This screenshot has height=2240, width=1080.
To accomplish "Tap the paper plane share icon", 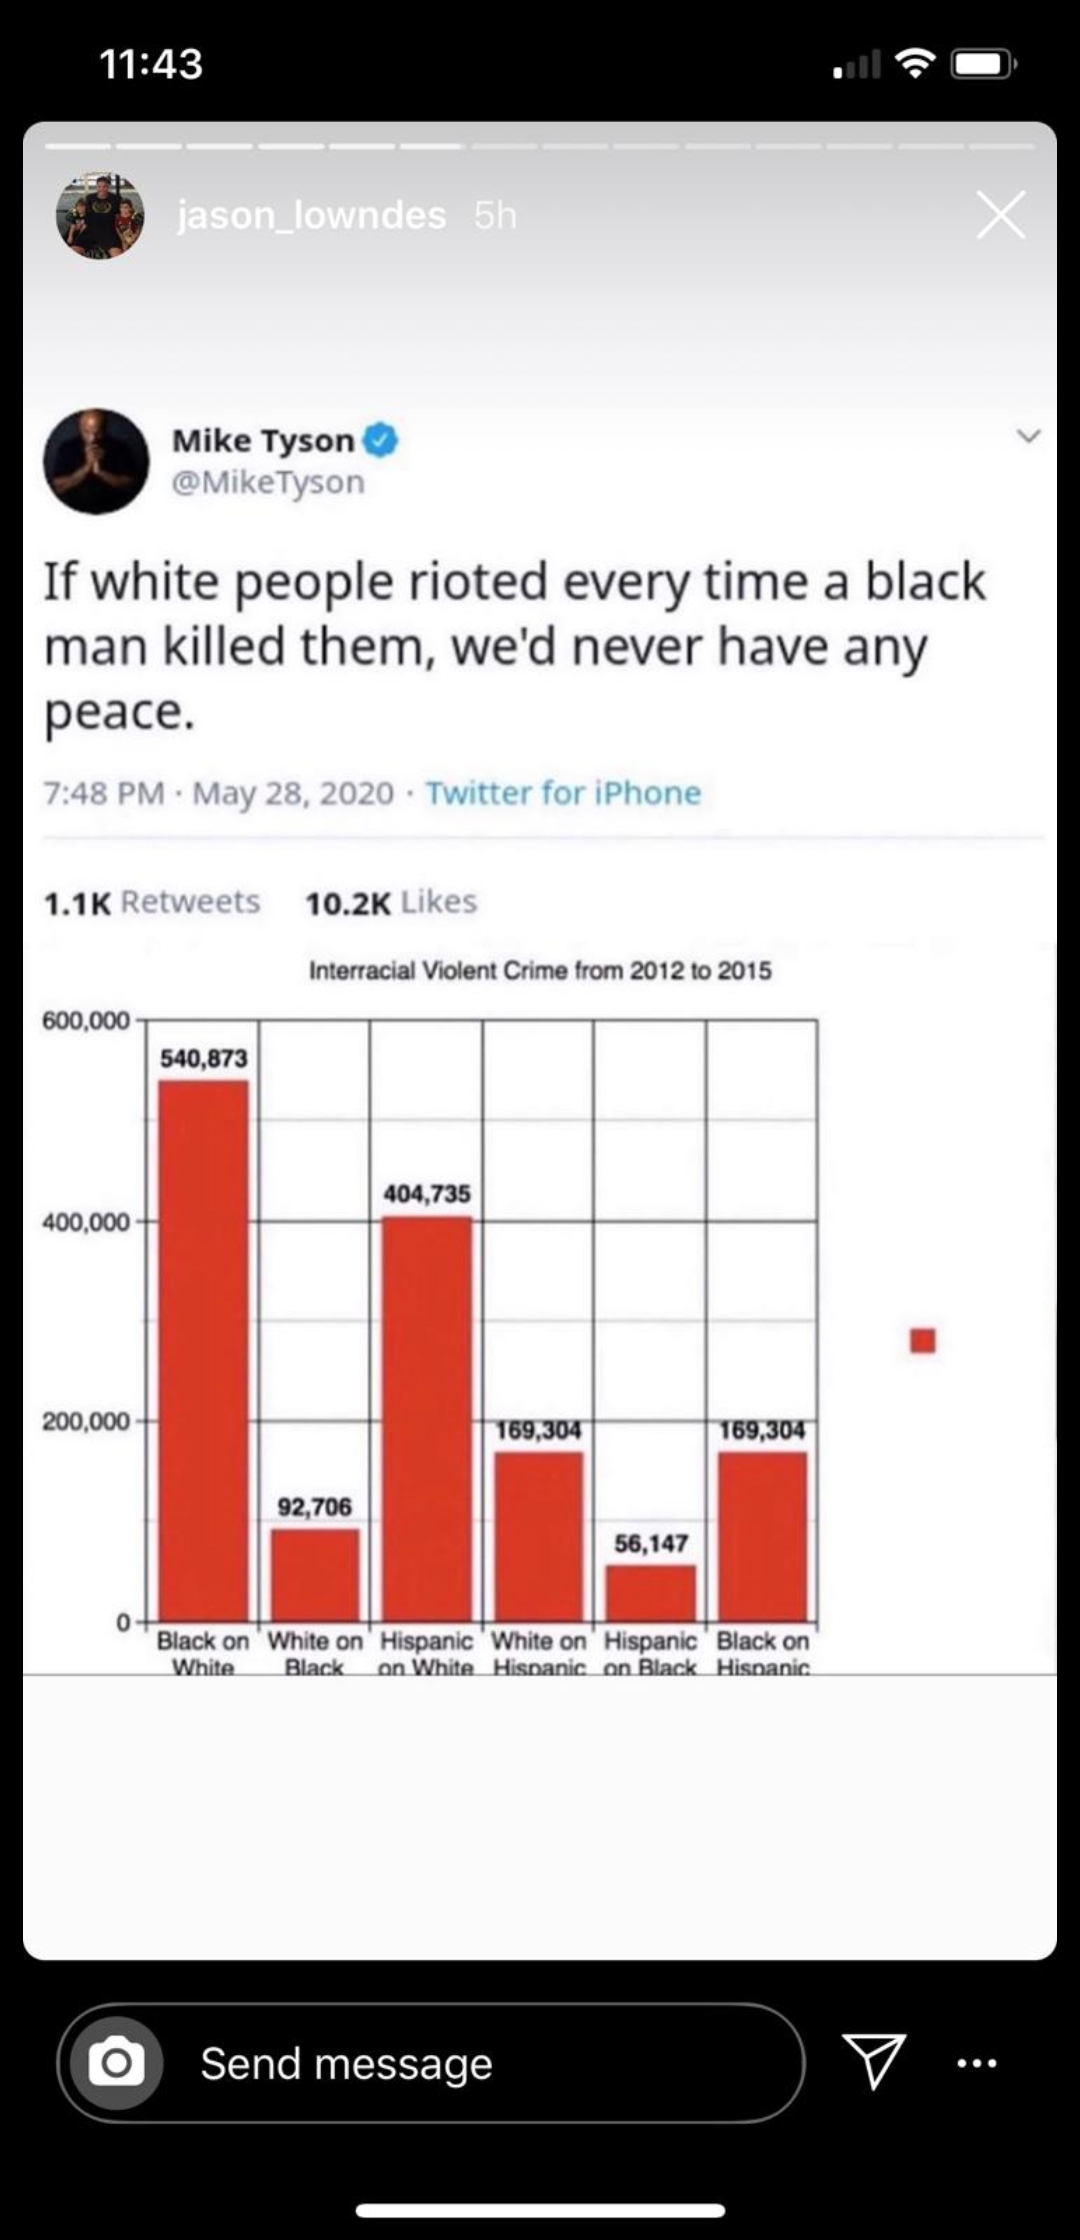I will 874,2060.
